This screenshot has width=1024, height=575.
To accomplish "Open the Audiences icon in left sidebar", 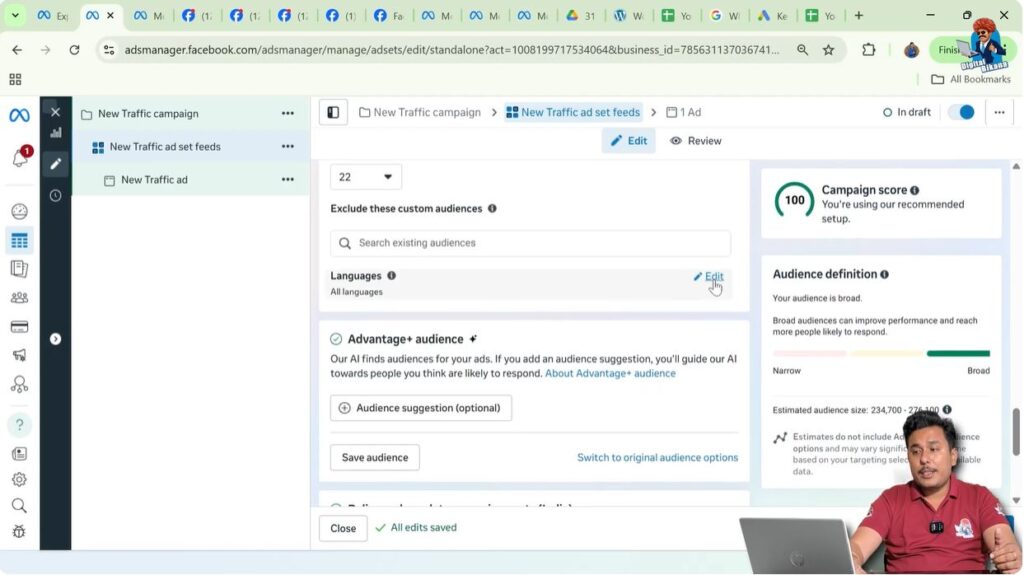I will 19,297.
